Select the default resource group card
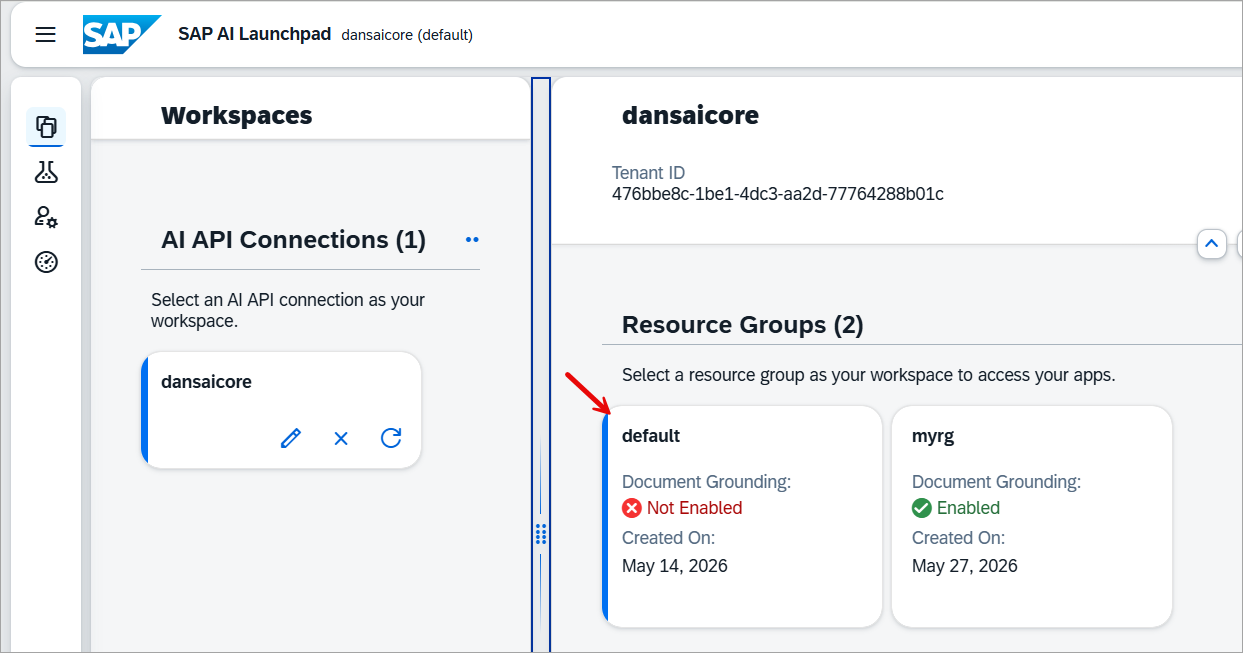The width and height of the screenshot is (1243, 653). coord(742,516)
